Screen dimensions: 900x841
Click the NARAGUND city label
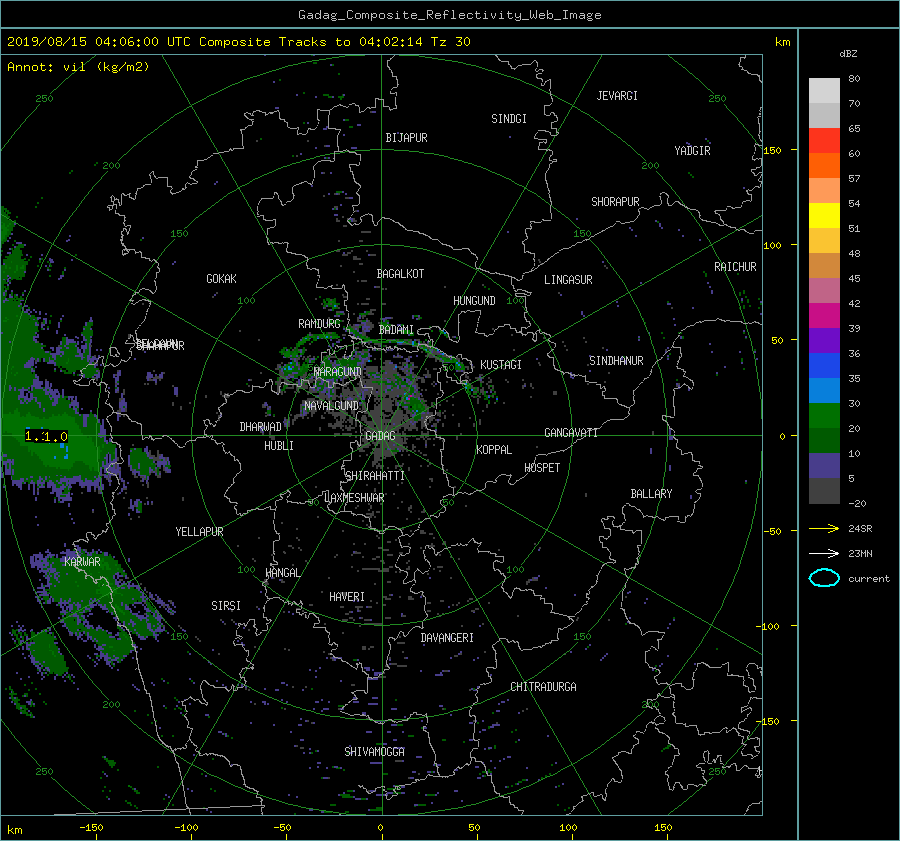pyautogui.click(x=338, y=371)
